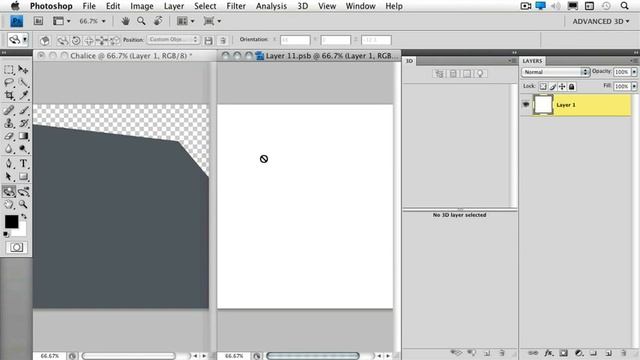Select the Dodge tool
This screenshot has width=640, height=360.
[23, 149]
